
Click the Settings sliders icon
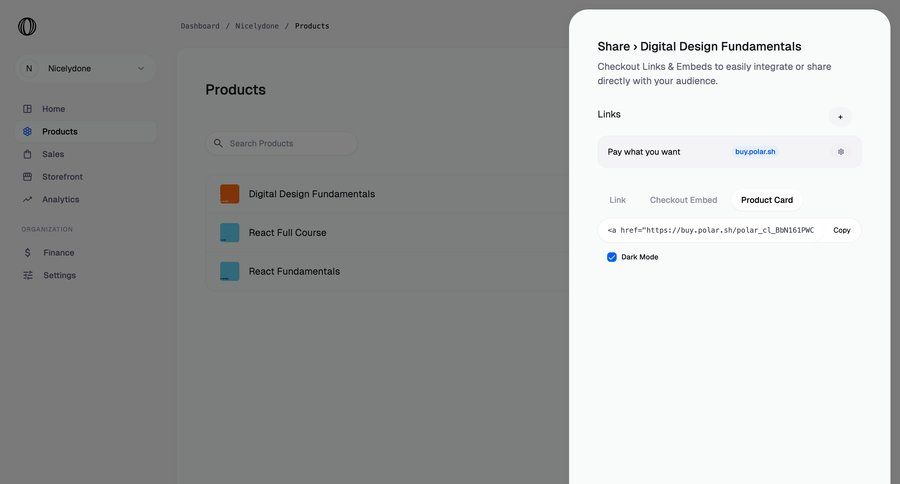(x=28, y=275)
